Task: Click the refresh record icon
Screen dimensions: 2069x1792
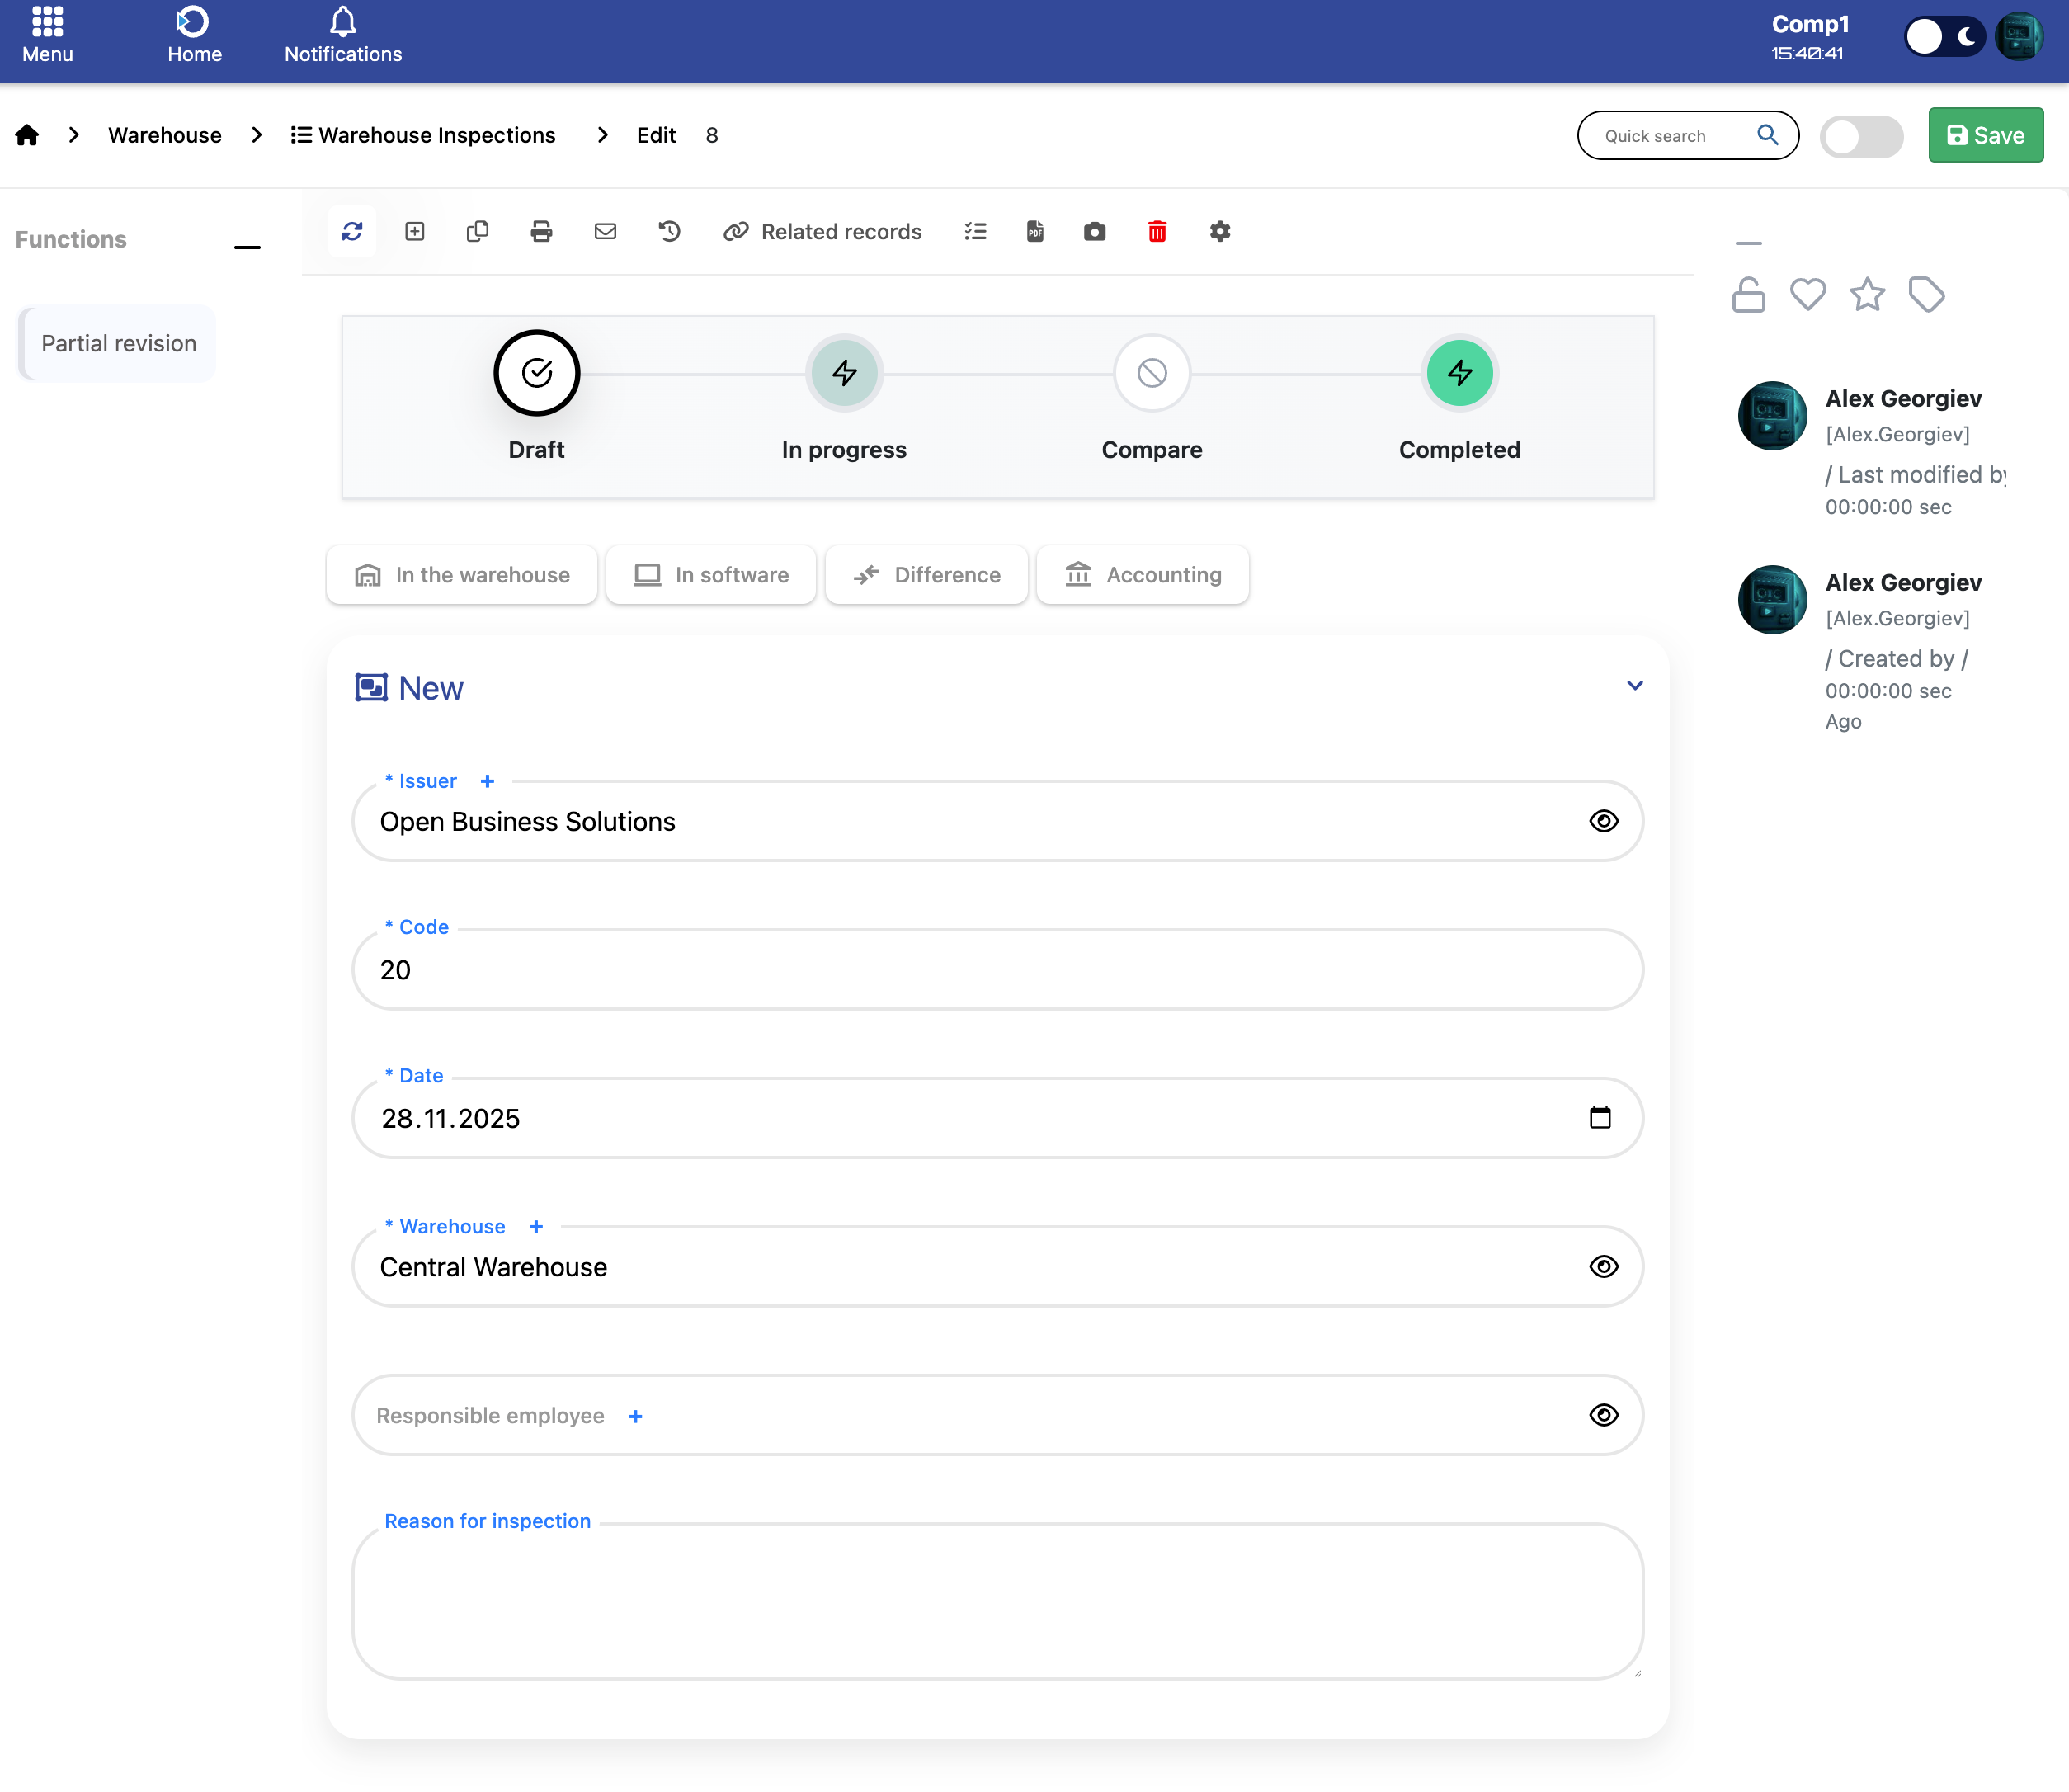Action: click(x=352, y=232)
